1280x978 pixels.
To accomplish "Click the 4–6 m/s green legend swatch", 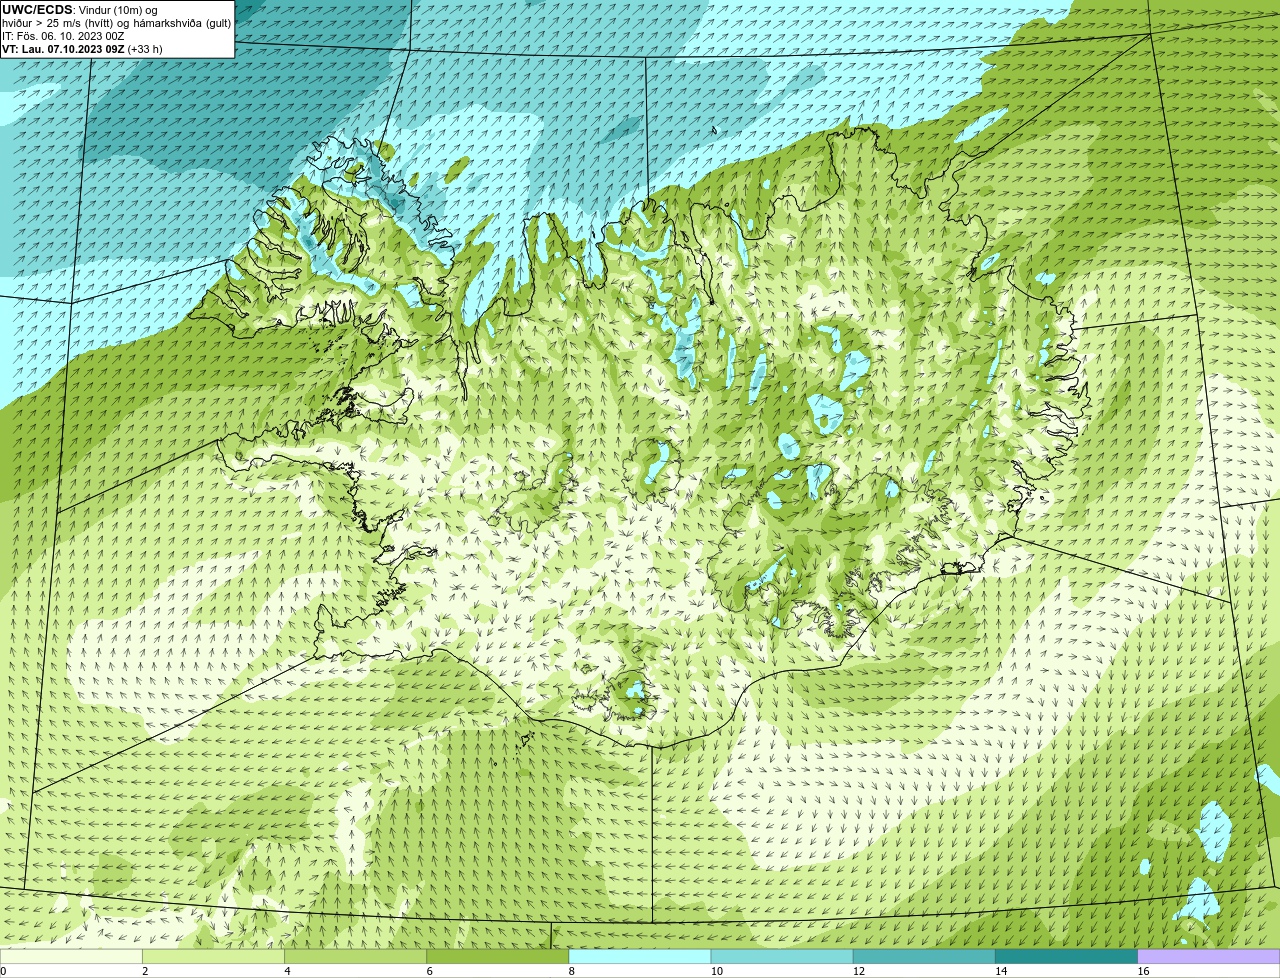I will [355, 957].
